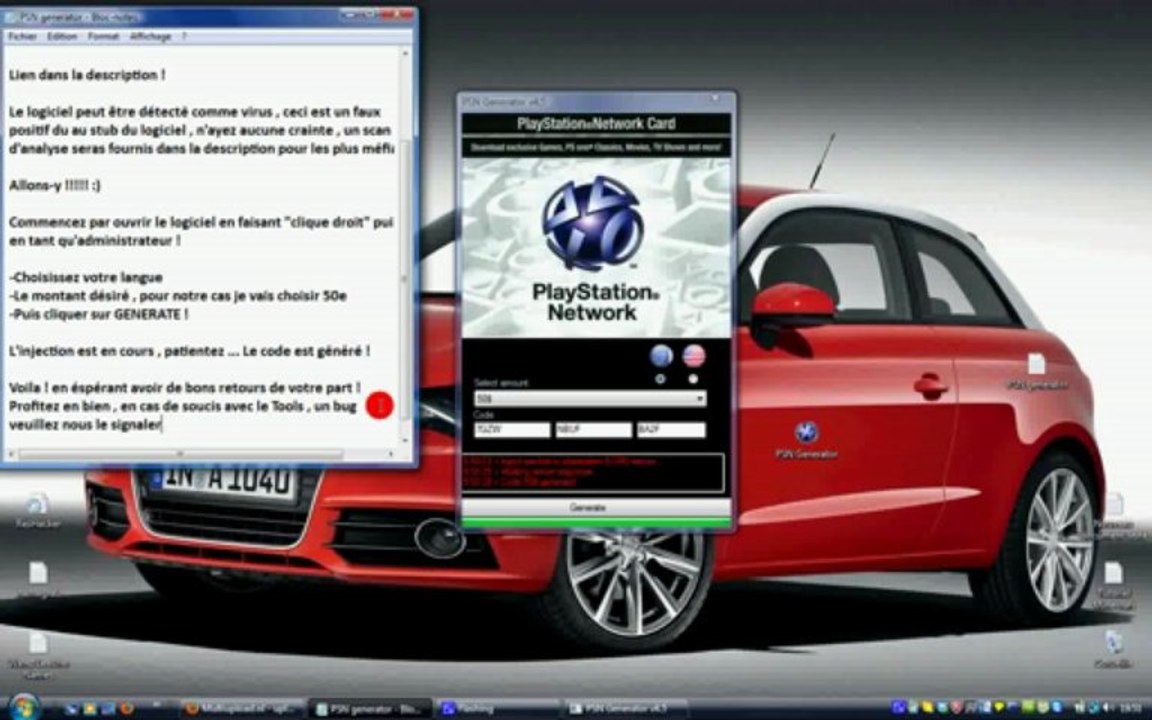Open the topmost desktop icon on the left edge
The image size is (1152, 720).
click(37, 510)
